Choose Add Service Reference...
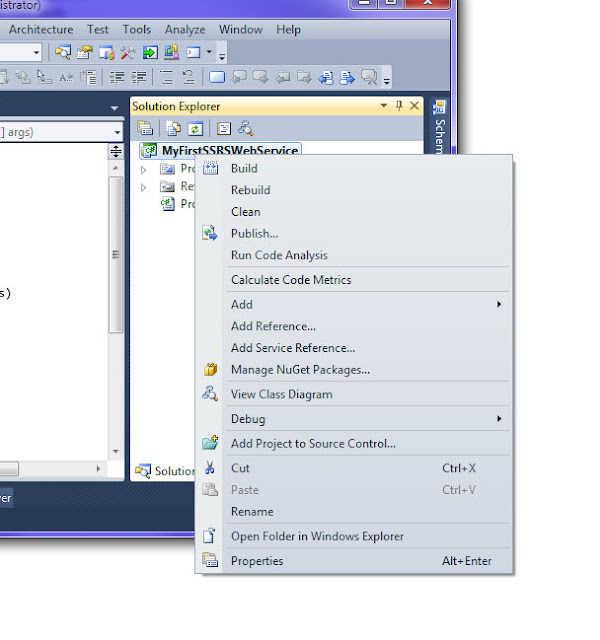This screenshot has height=640, width=600. [x=353, y=348]
